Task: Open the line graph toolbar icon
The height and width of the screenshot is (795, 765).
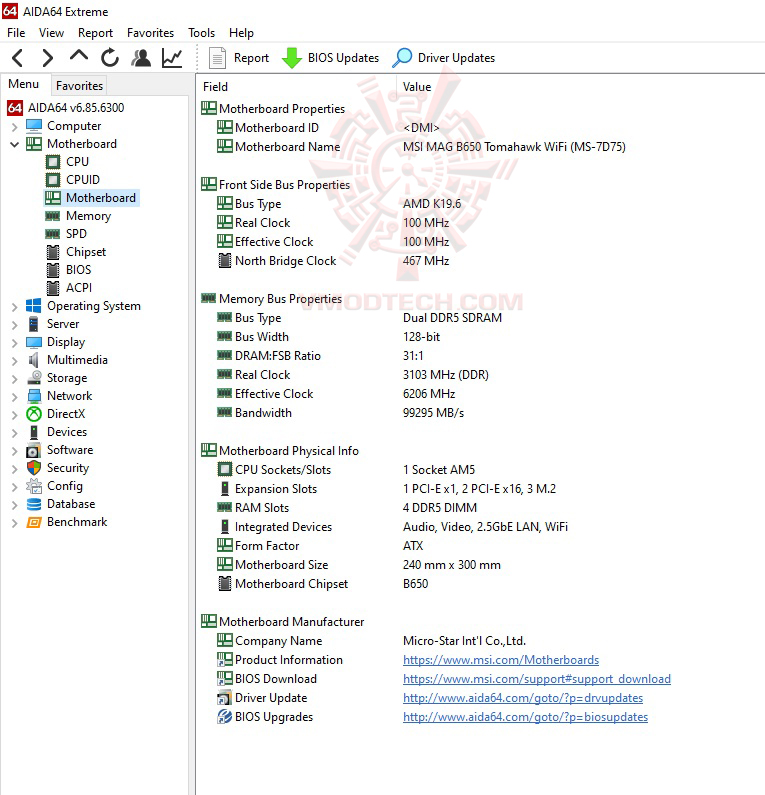Action: (x=172, y=58)
